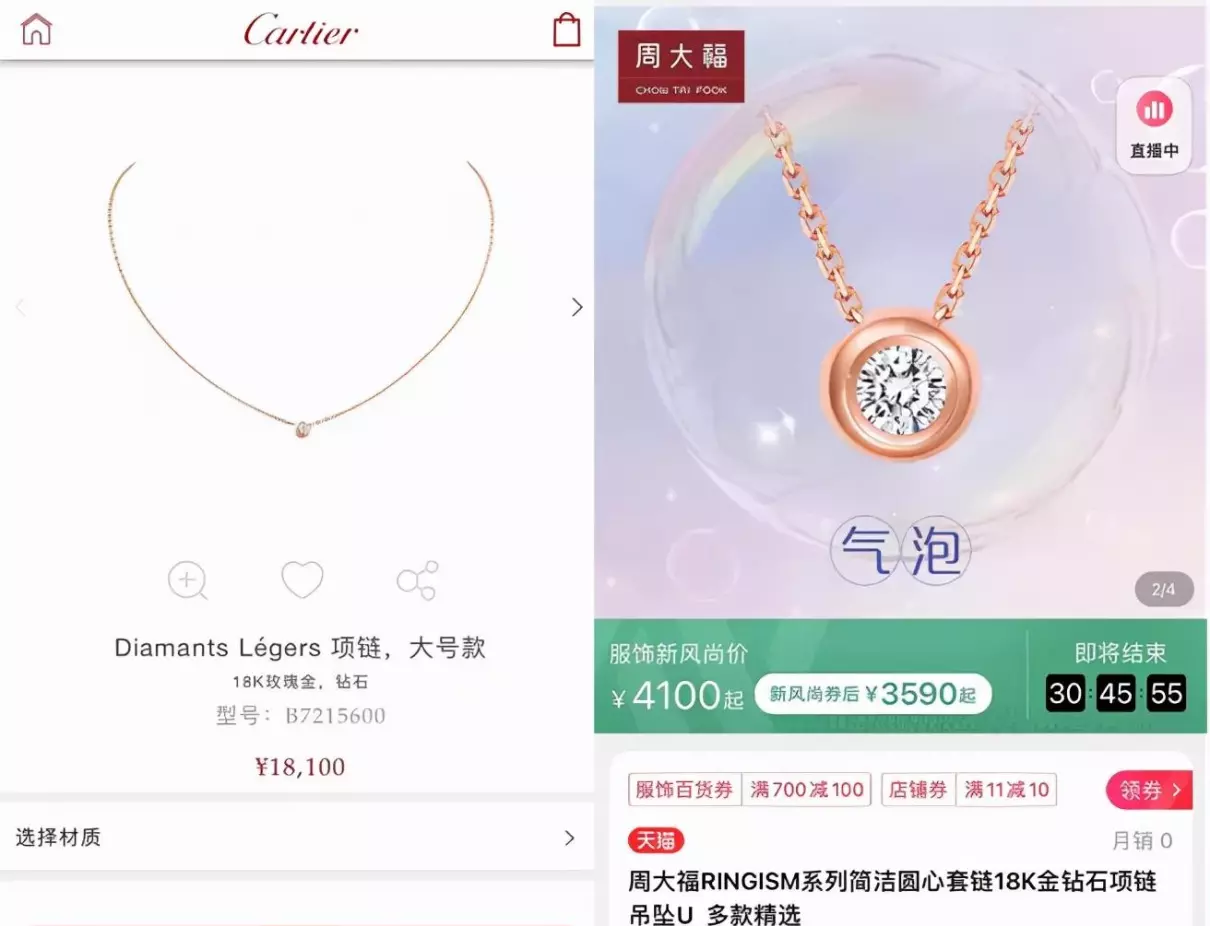Tap the Cartier home icon
The height and width of the screenshot is (926, 1210).
tap(36, 29)
